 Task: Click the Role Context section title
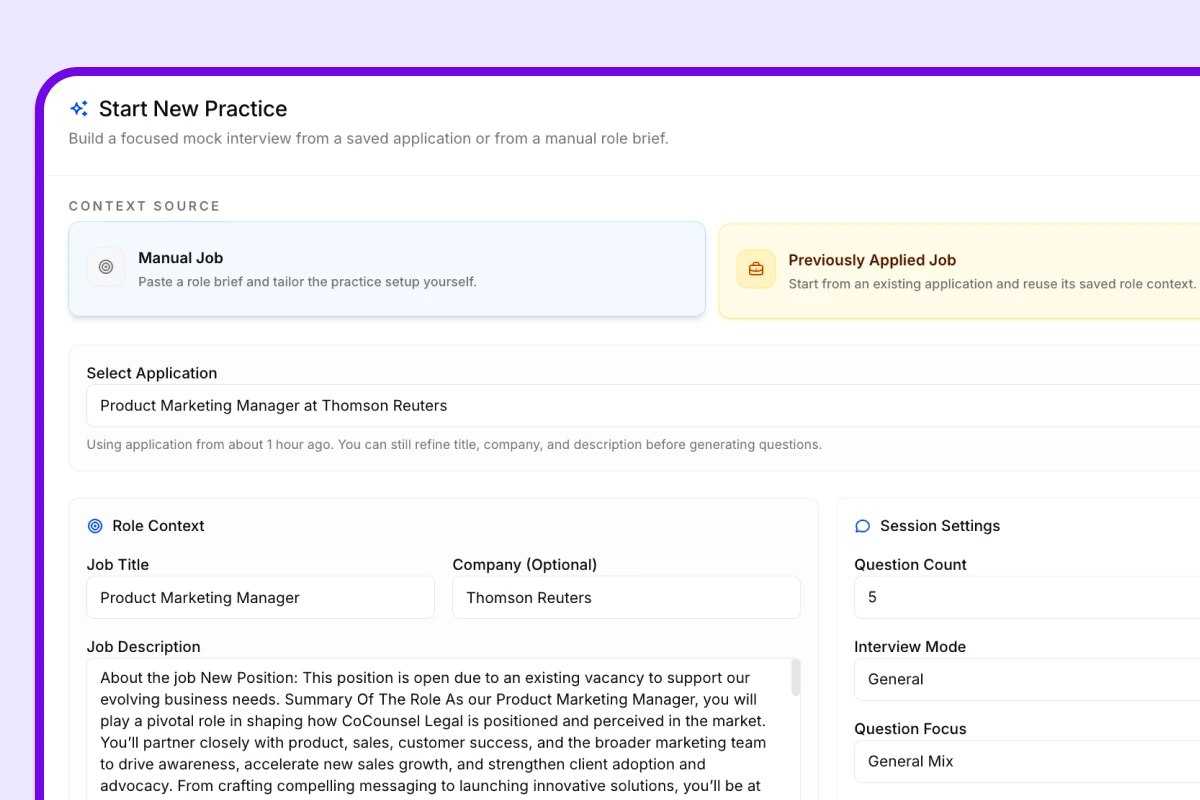(x=158, y=526)
